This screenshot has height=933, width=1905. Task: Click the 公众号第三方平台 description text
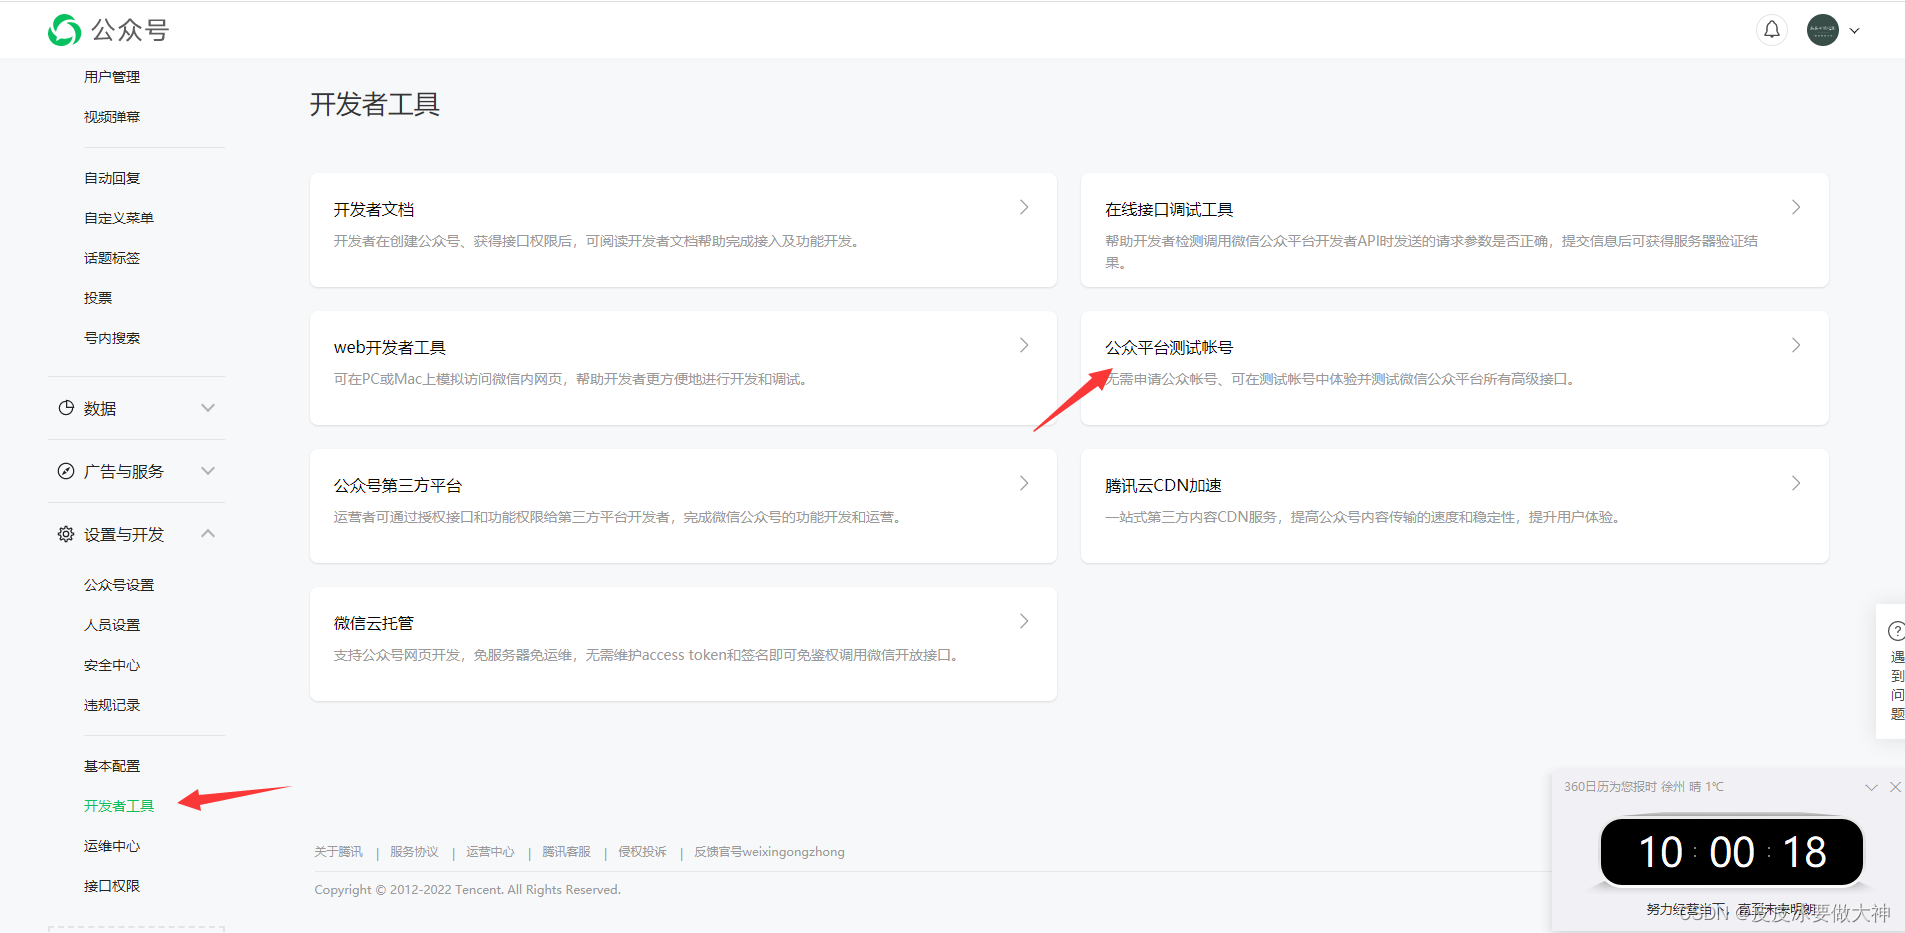619,517
